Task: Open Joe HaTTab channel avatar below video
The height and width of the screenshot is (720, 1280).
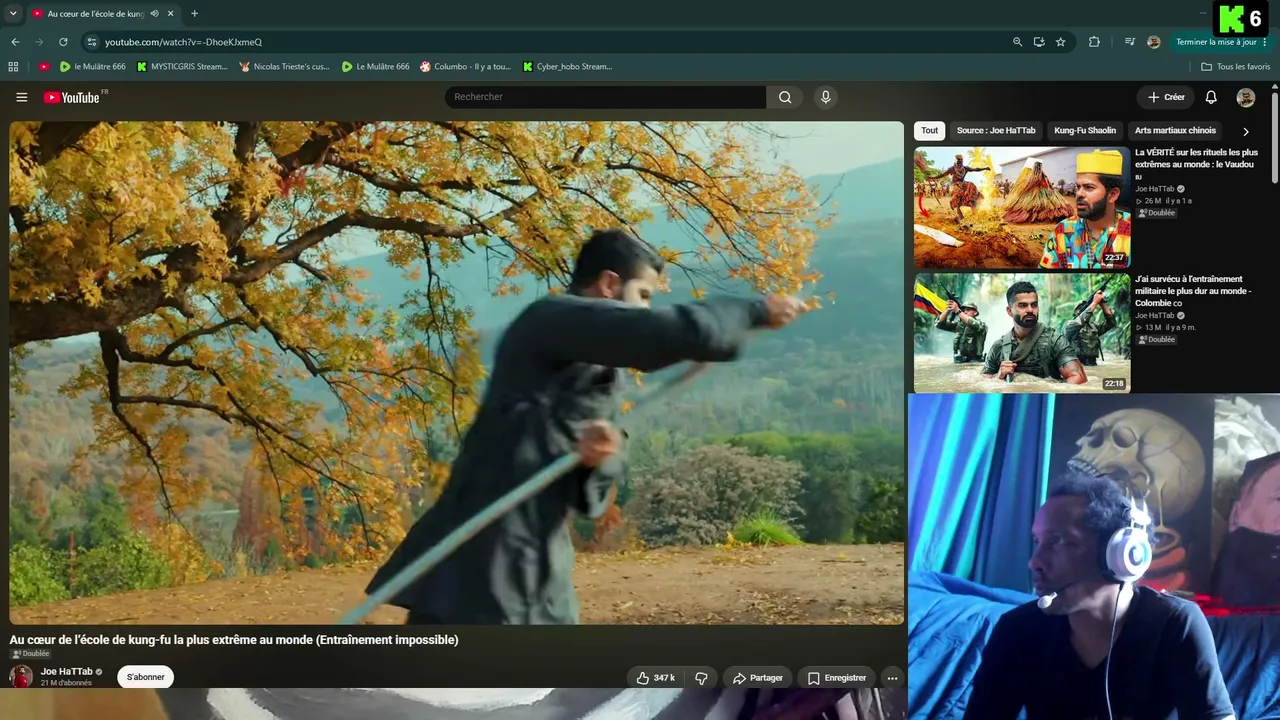Action: tap(21, 677)
